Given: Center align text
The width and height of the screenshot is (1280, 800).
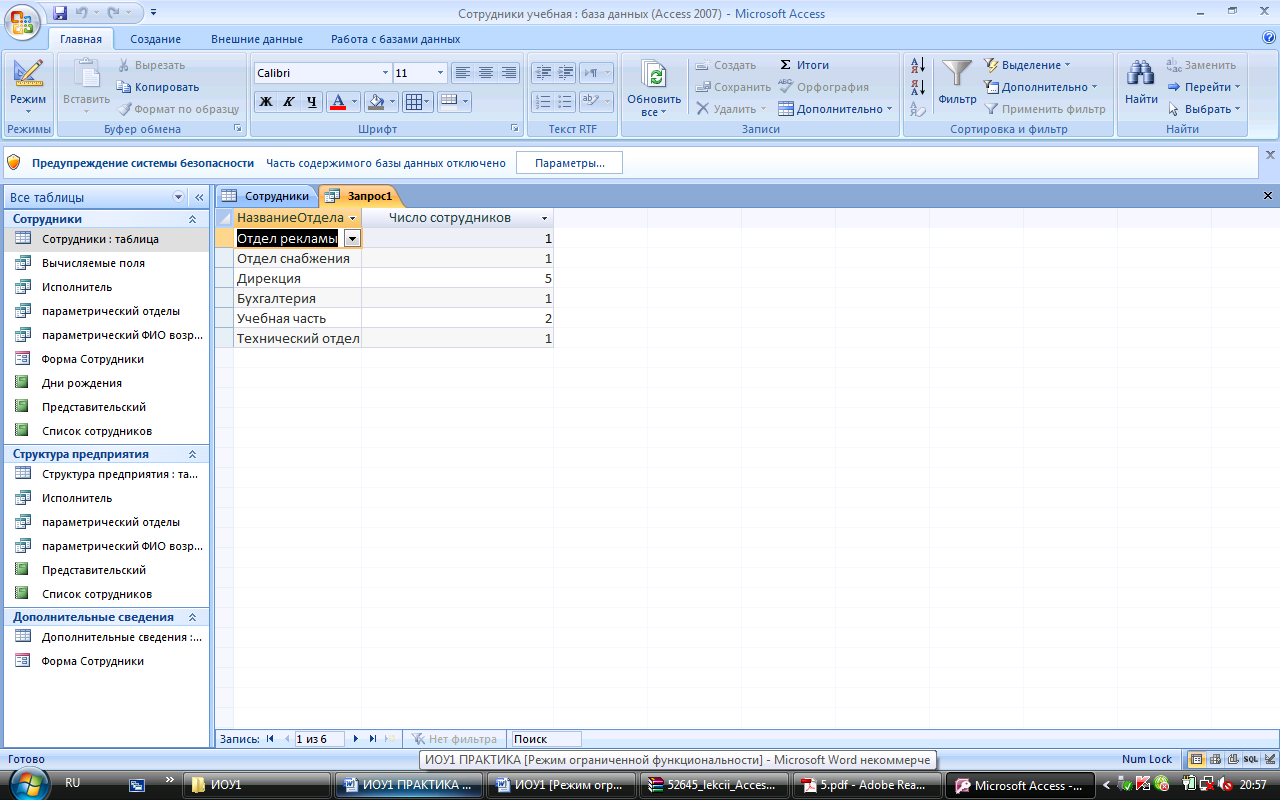Looking at the screenshot, I should [485, 73].
